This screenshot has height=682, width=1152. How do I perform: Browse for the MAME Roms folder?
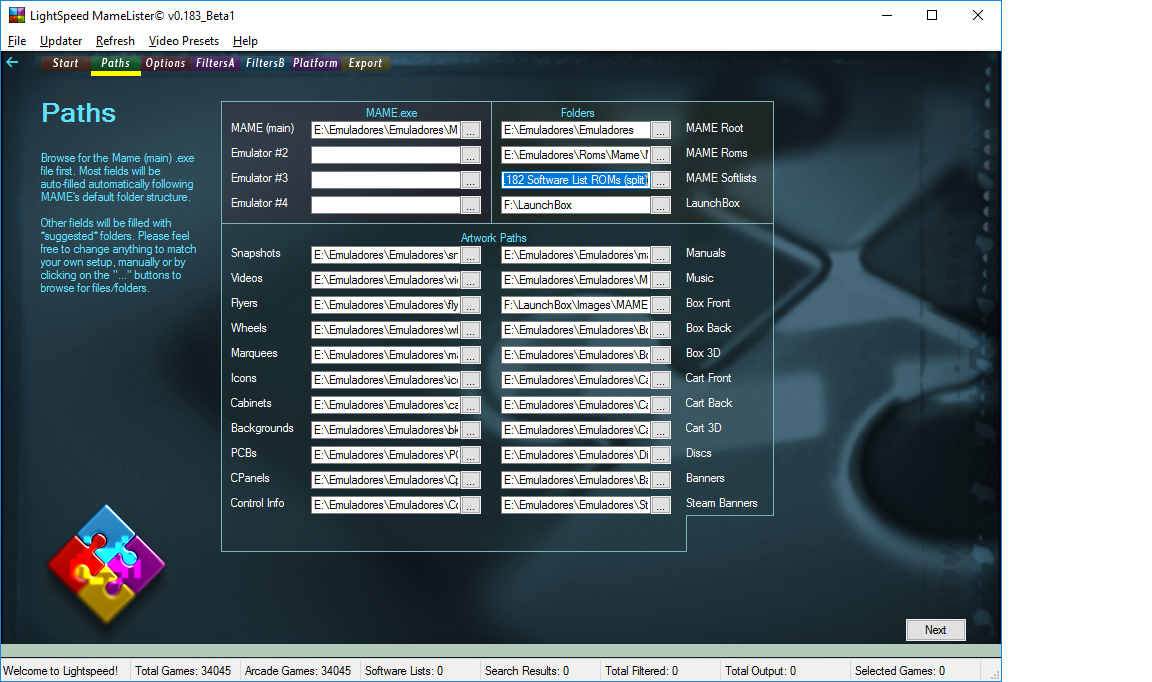[661, 155]
